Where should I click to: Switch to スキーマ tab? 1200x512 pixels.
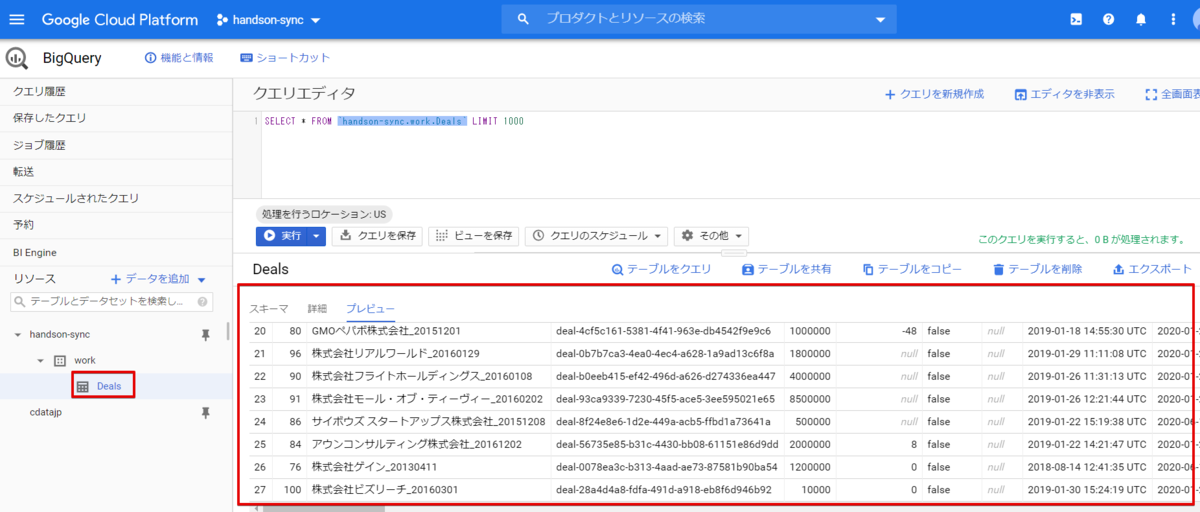coord(268,308)
